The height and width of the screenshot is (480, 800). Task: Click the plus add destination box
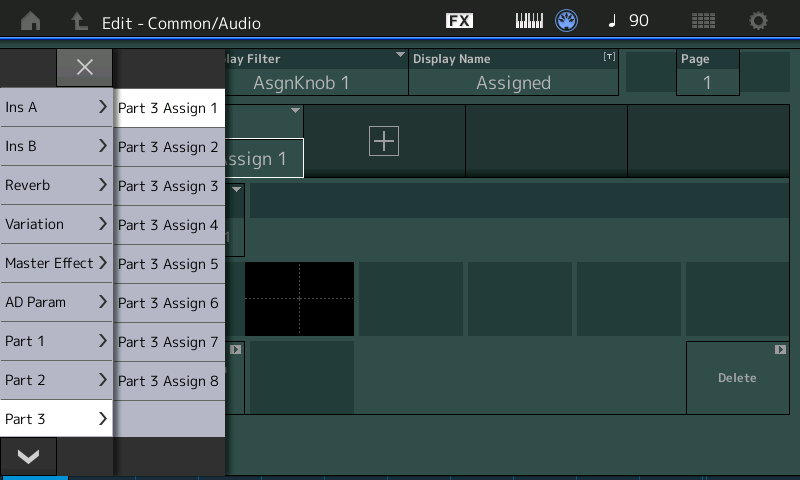(384, 141)
